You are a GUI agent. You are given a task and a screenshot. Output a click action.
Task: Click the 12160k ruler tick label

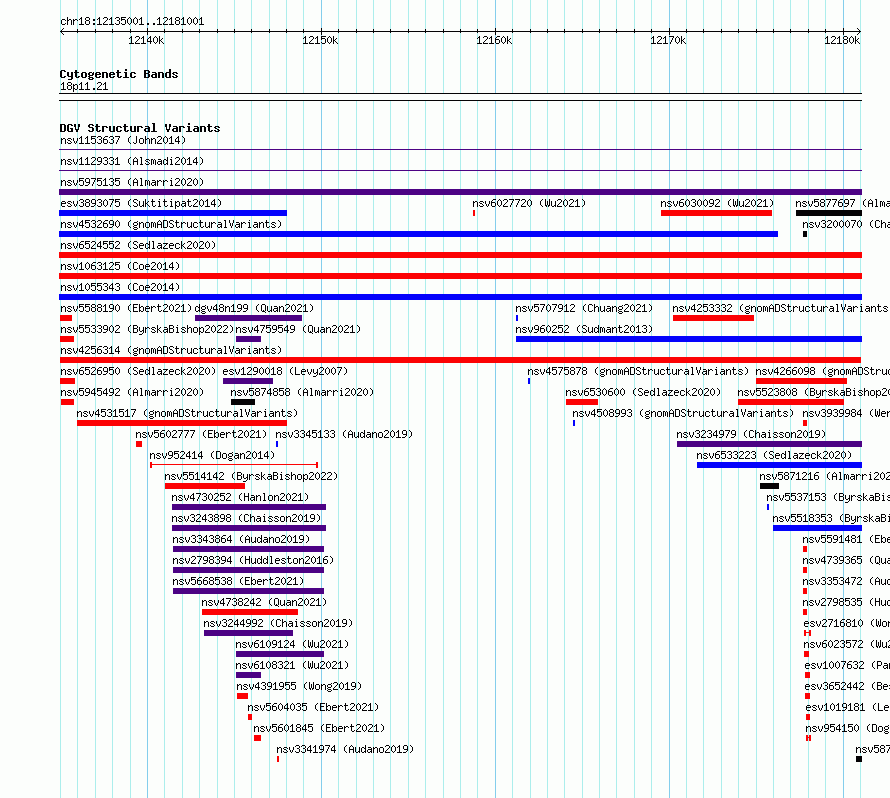click(x=494, y=40)
